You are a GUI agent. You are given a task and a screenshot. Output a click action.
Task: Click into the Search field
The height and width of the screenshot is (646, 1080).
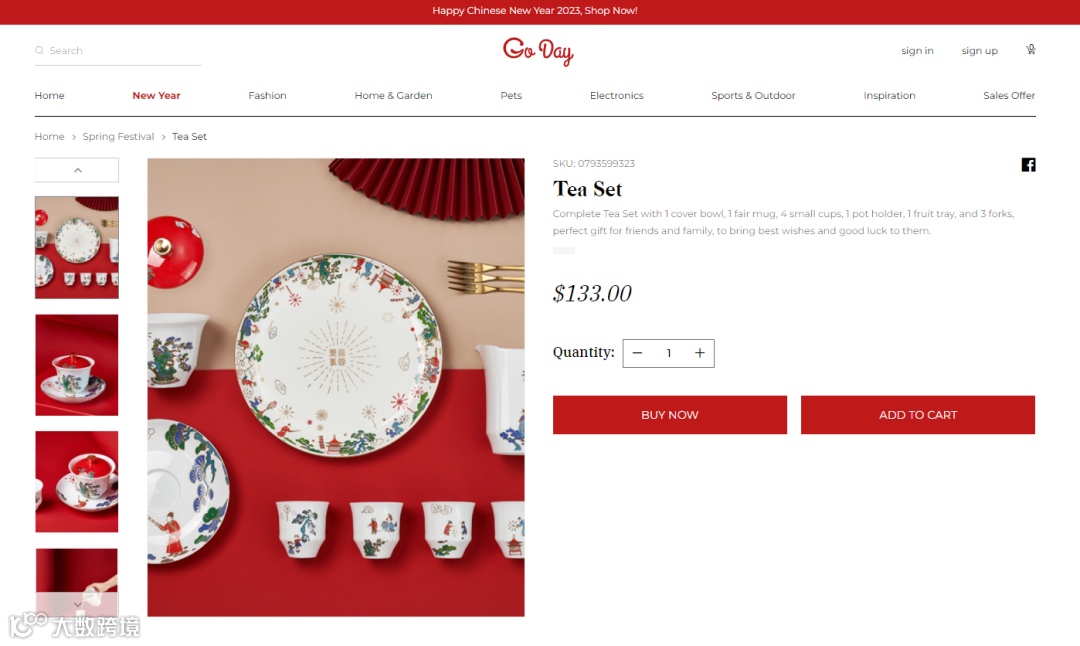pos(118,51)
